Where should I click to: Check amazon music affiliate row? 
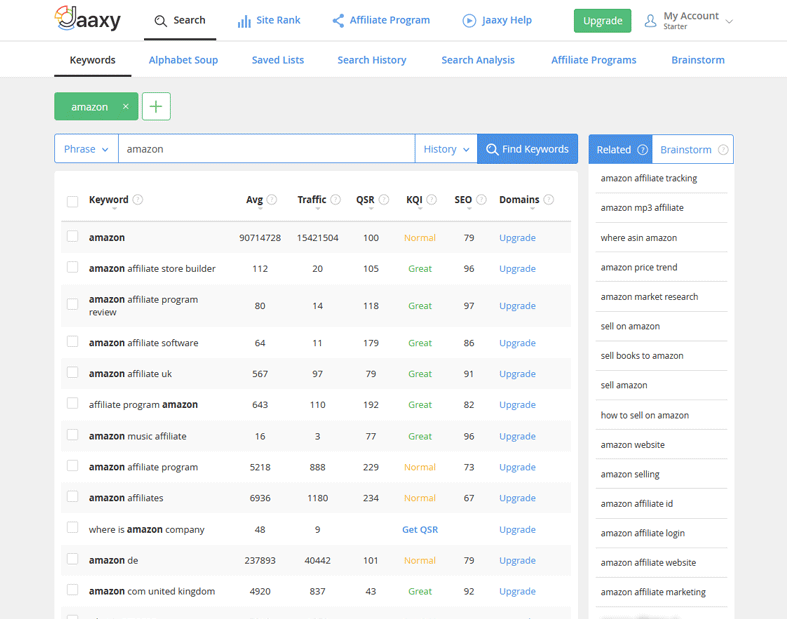pyautogui.click(x=72, y=434)
